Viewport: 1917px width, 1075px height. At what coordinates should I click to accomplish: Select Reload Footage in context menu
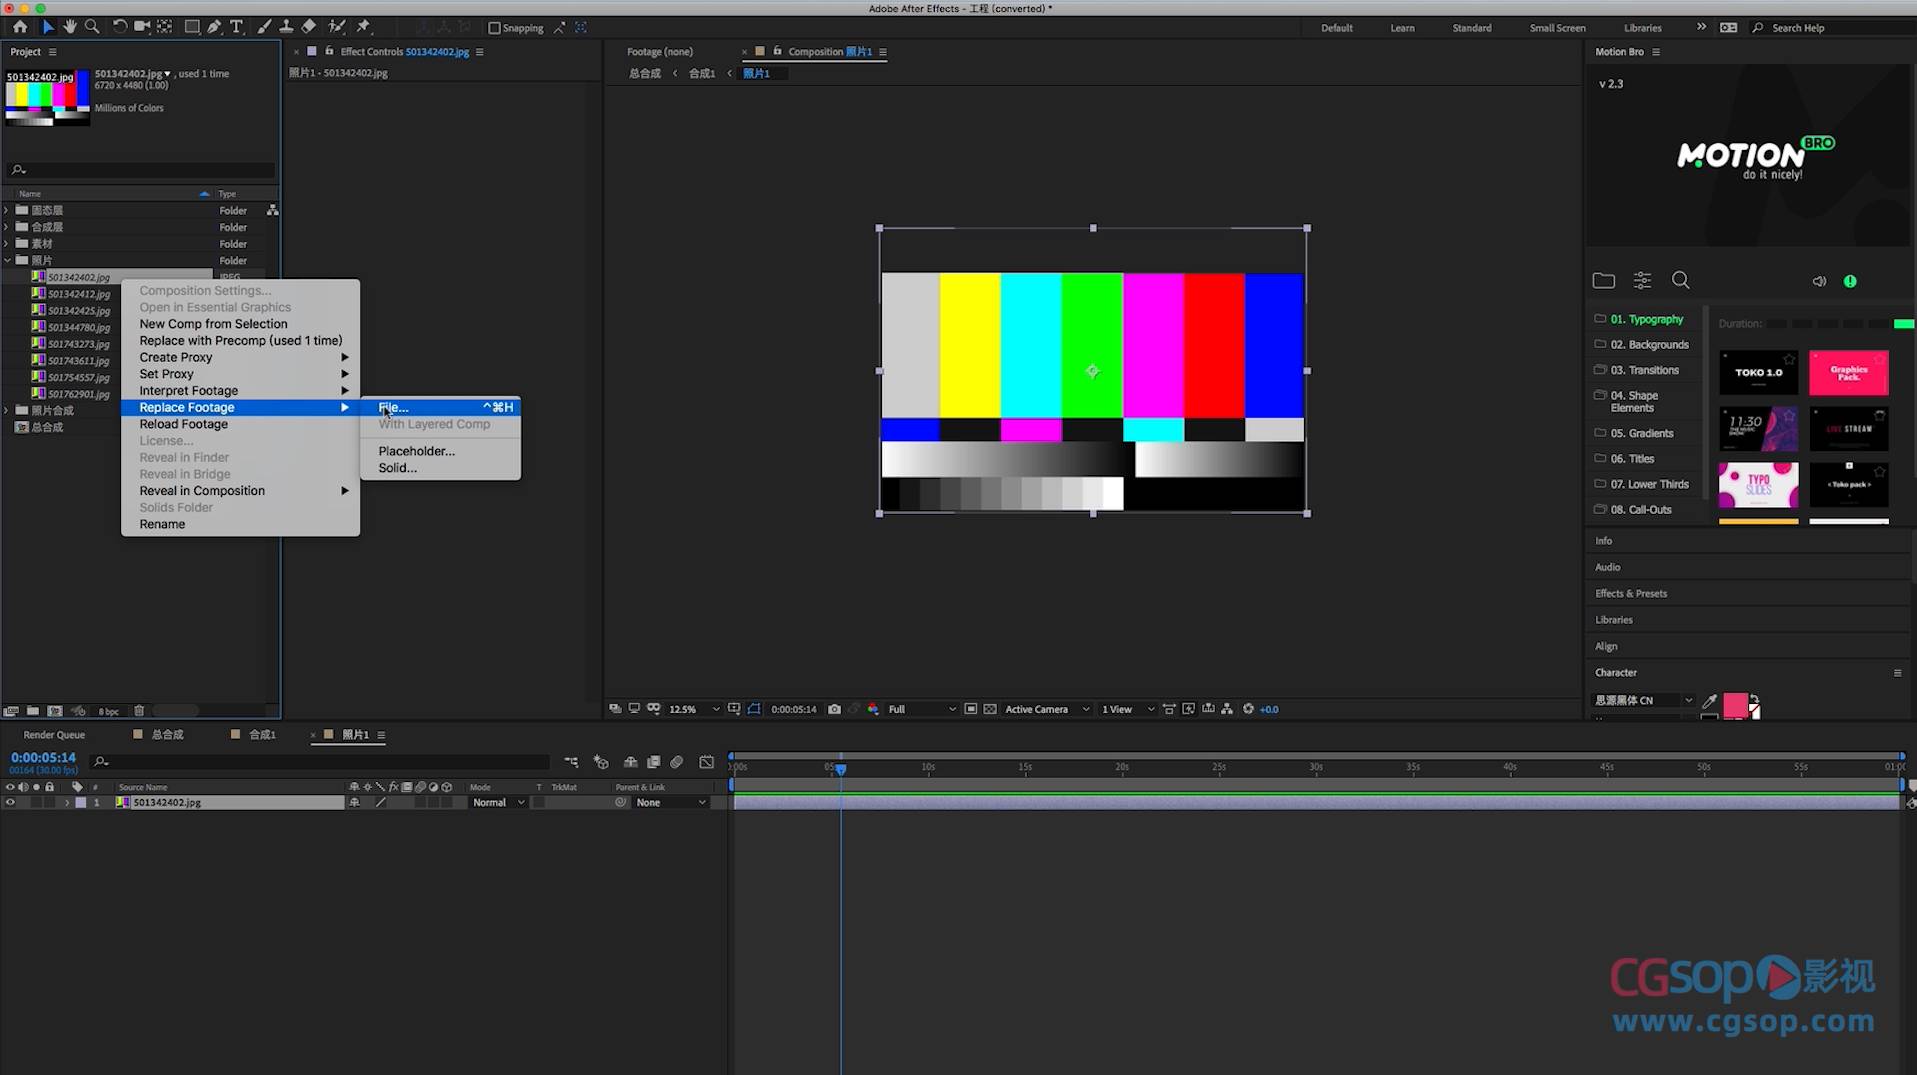pos(183,424)
